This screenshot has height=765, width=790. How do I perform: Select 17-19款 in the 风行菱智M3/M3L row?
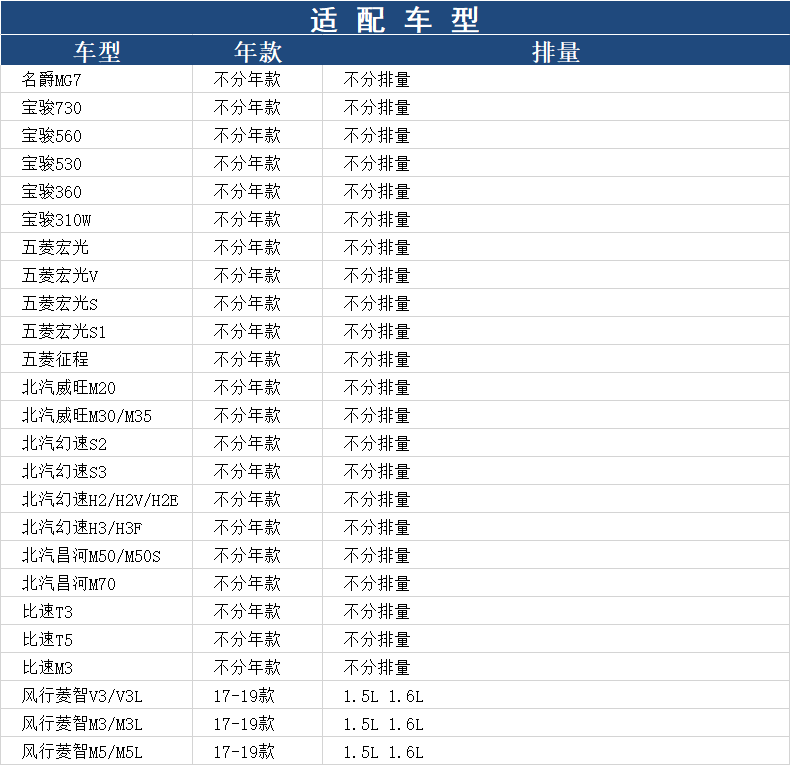click(244, 724)
